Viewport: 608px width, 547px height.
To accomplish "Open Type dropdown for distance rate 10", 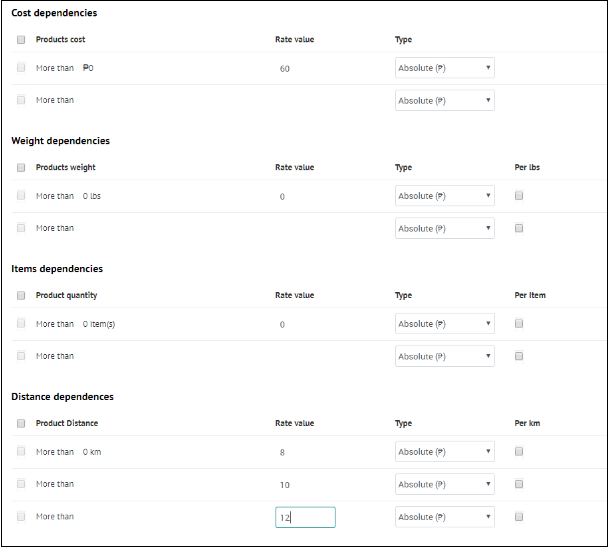I will [x=445, y=484].
